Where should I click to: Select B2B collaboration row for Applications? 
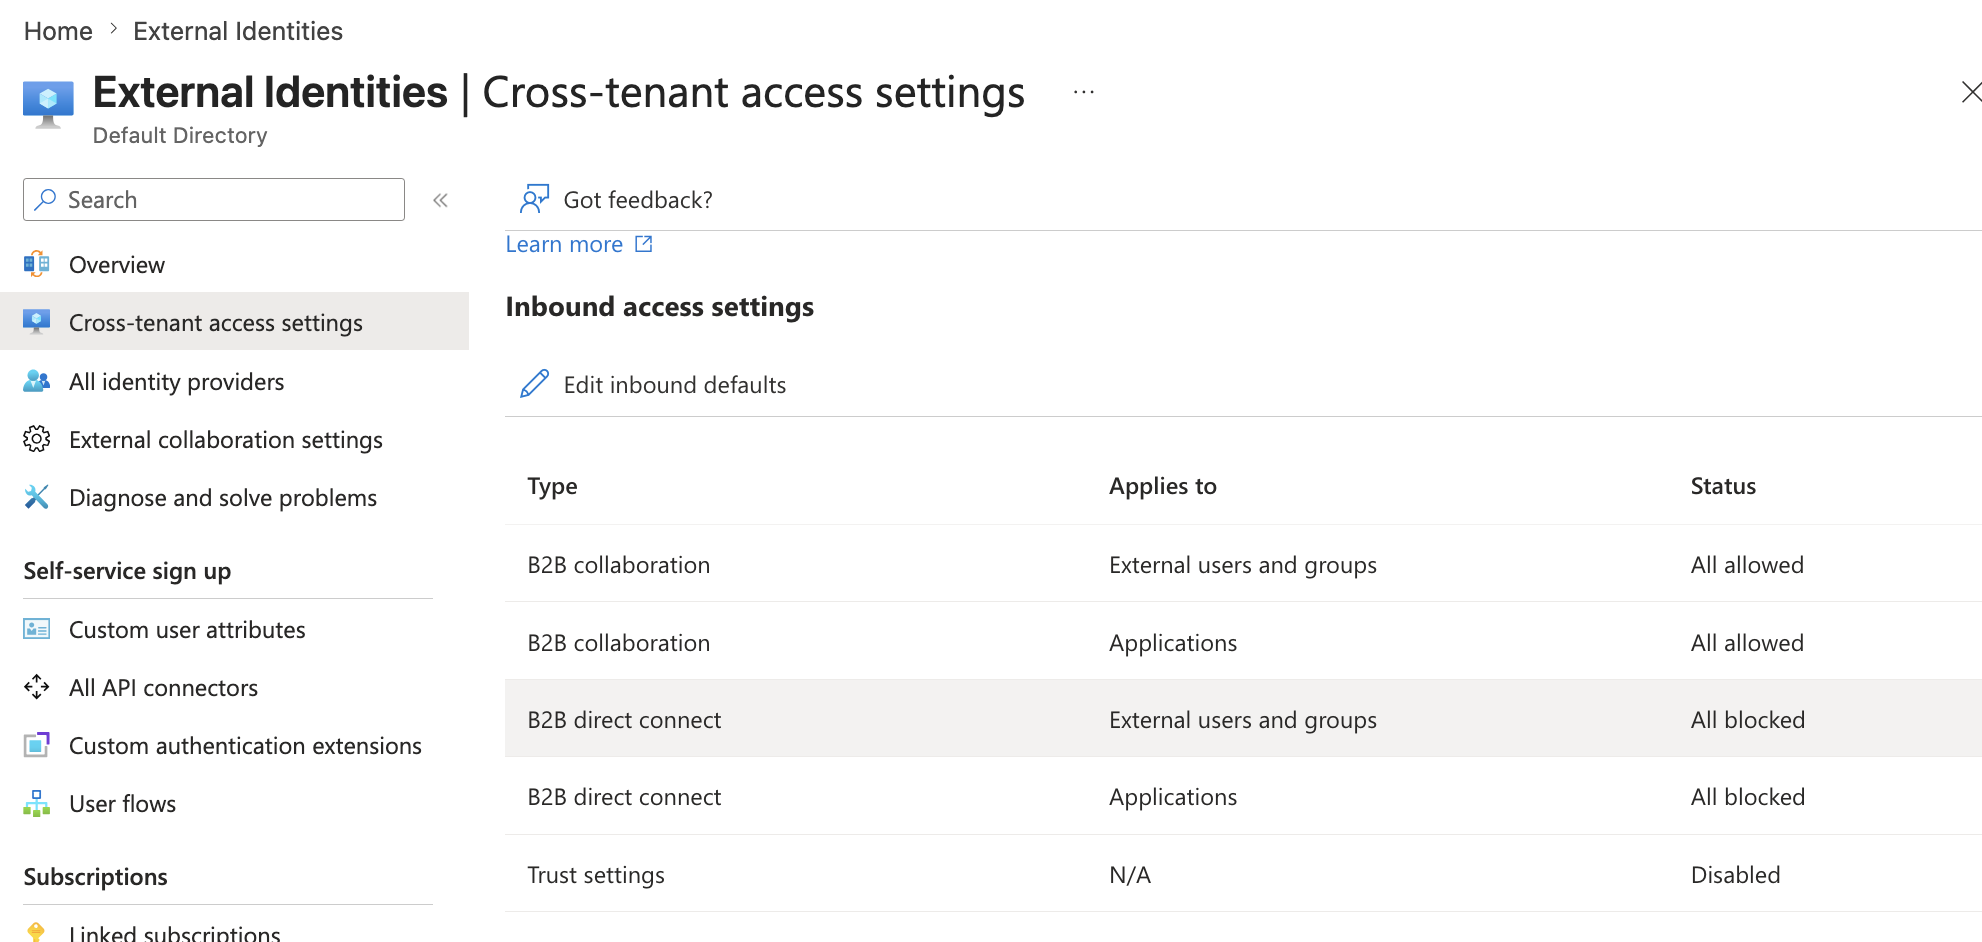pyautogui.click(x=1243, y=642)
